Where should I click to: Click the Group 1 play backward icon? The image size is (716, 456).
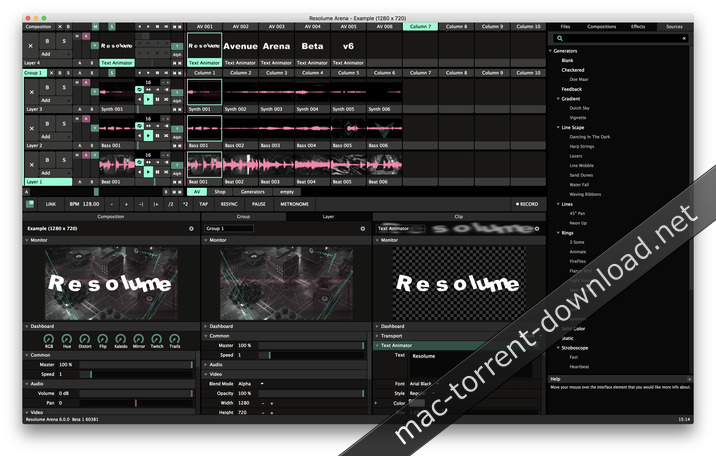pyautogui.click(x=140, y=73)
